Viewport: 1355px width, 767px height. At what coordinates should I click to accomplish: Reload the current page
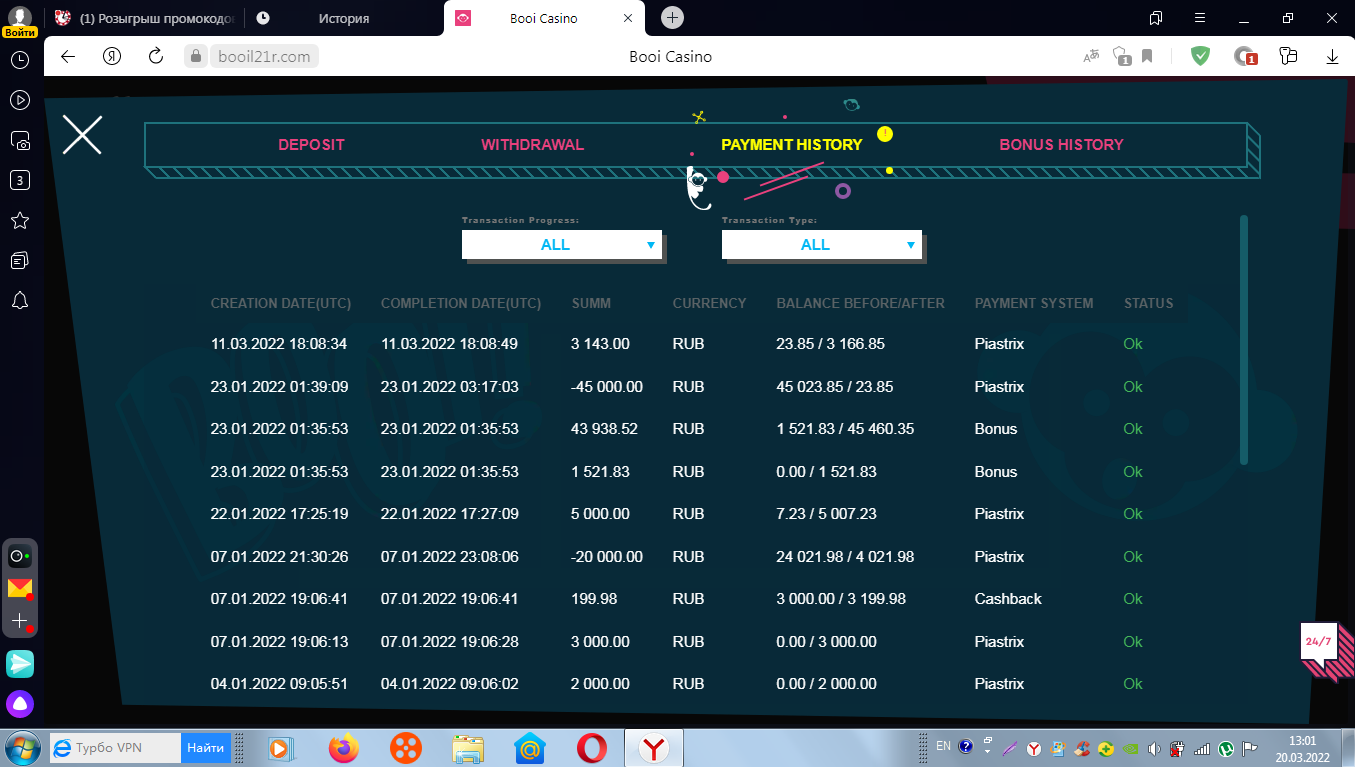[x=156, y=56]
